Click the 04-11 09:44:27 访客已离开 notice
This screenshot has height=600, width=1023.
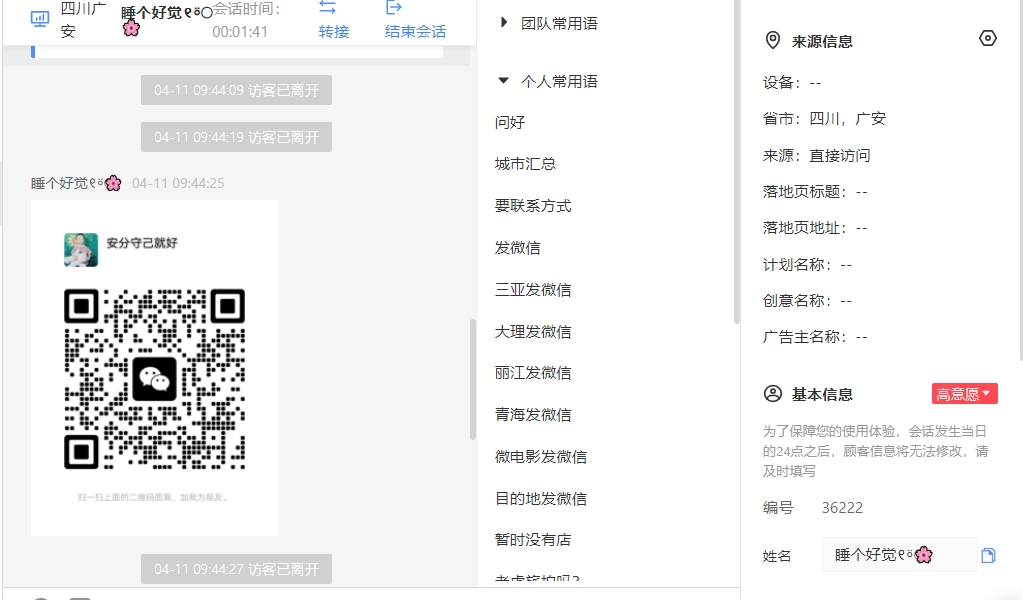tap(236, 569)
